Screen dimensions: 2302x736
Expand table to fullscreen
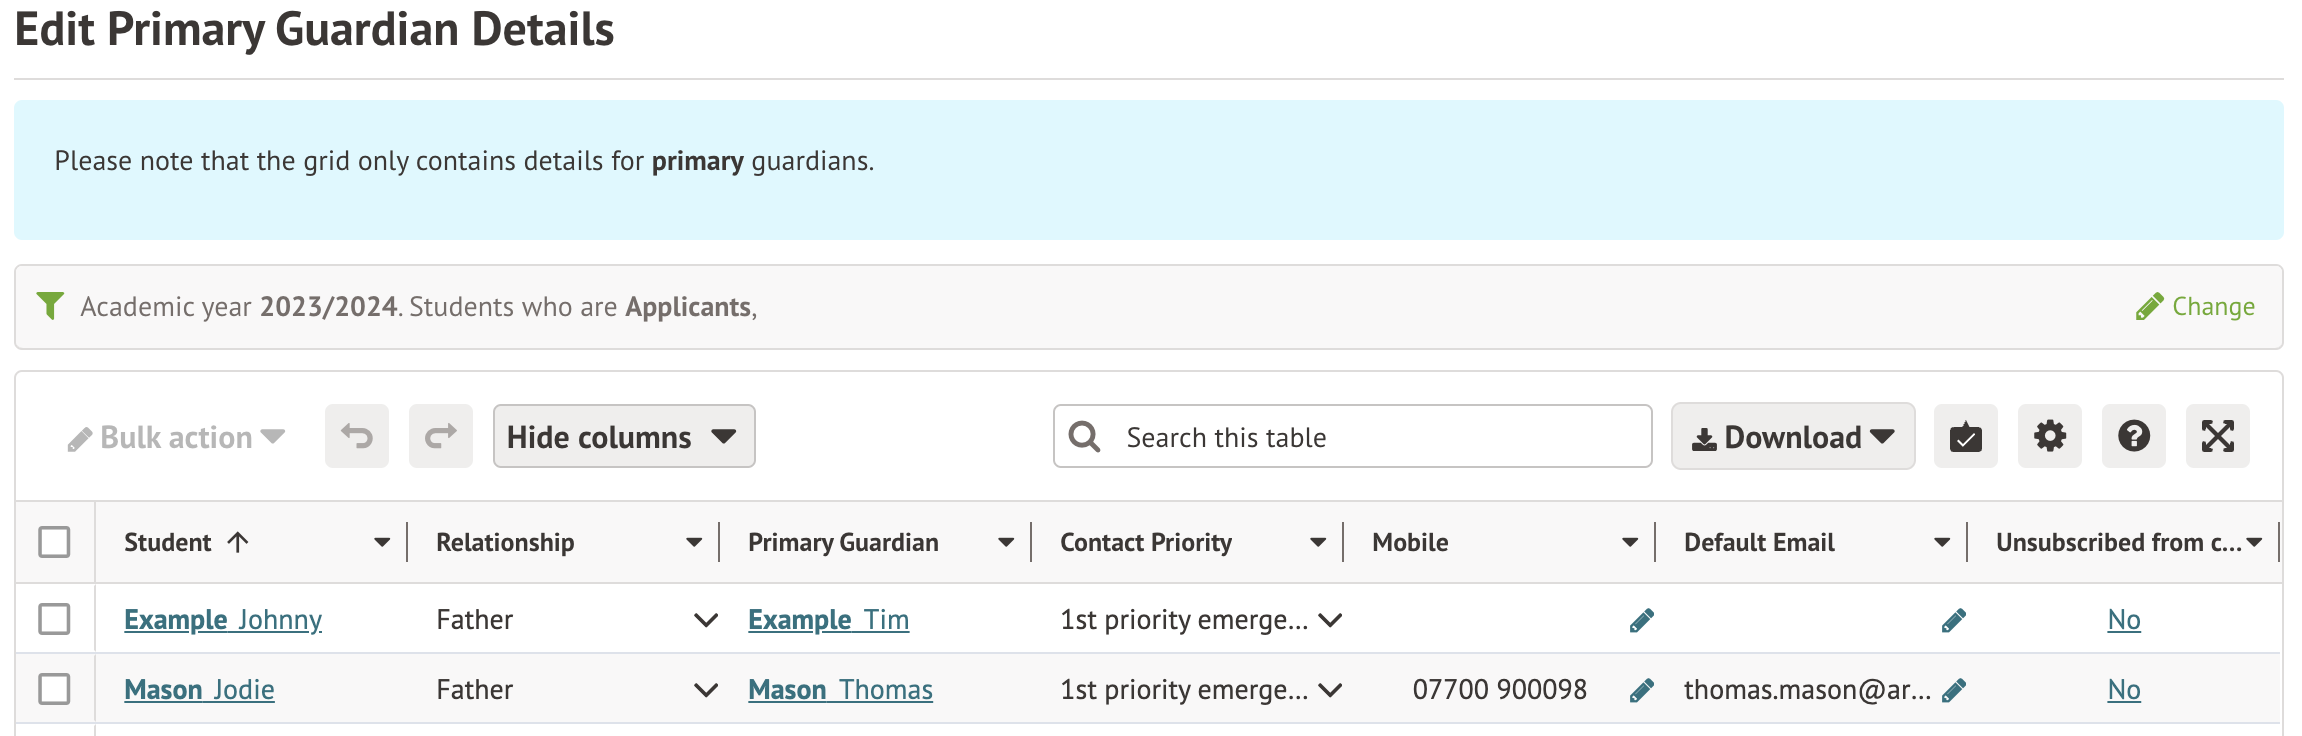click(2217, 436)
